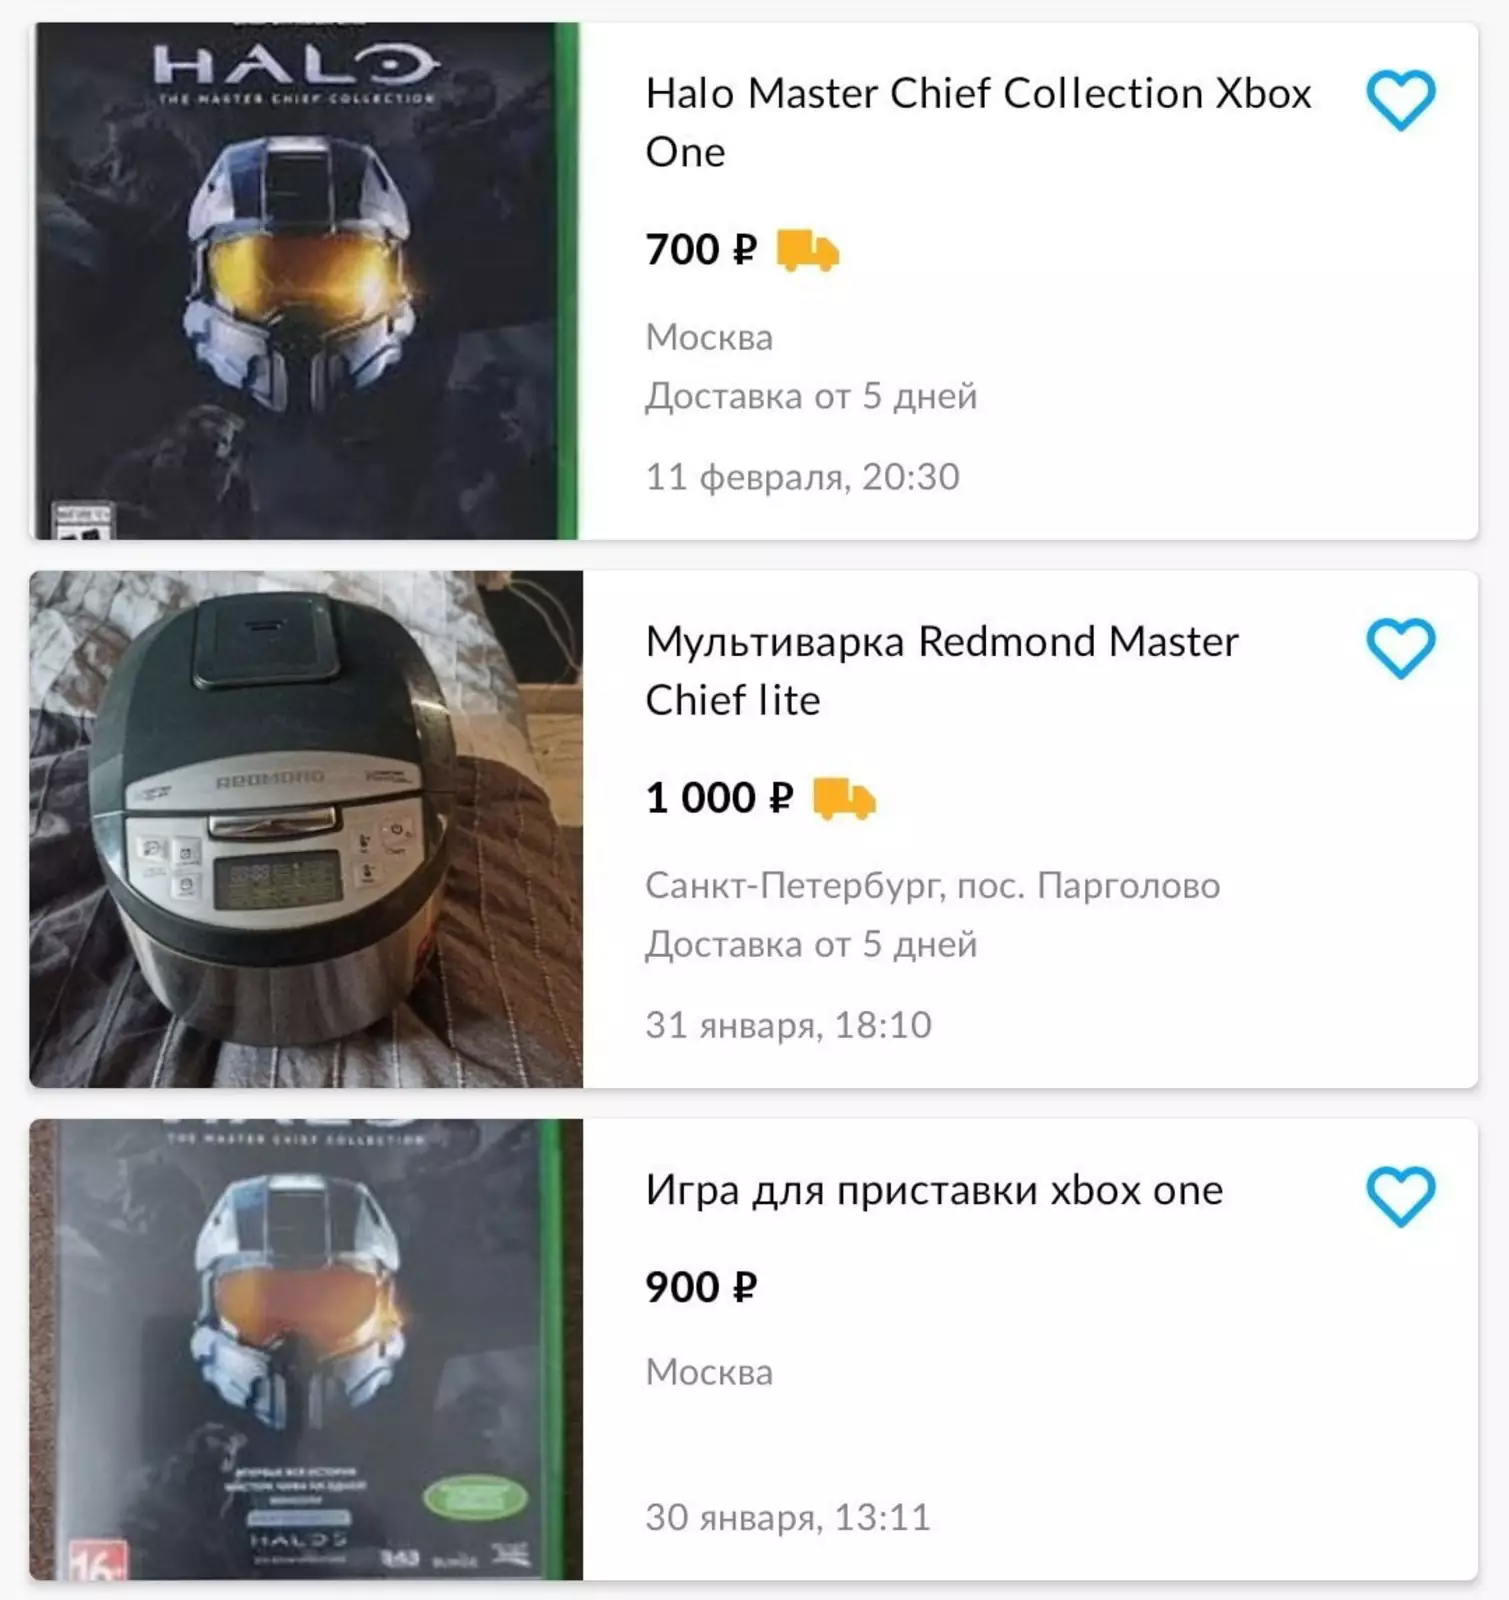Open the 16+ Halo game case photo
1509x1600 pixels.
[x=305, y=1349]
